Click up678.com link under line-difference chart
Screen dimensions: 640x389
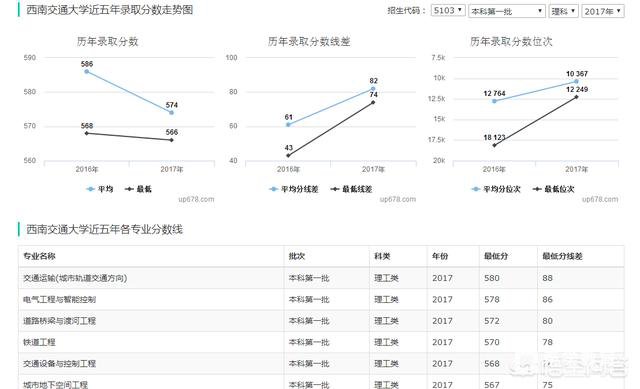click(x=398, y=199)
